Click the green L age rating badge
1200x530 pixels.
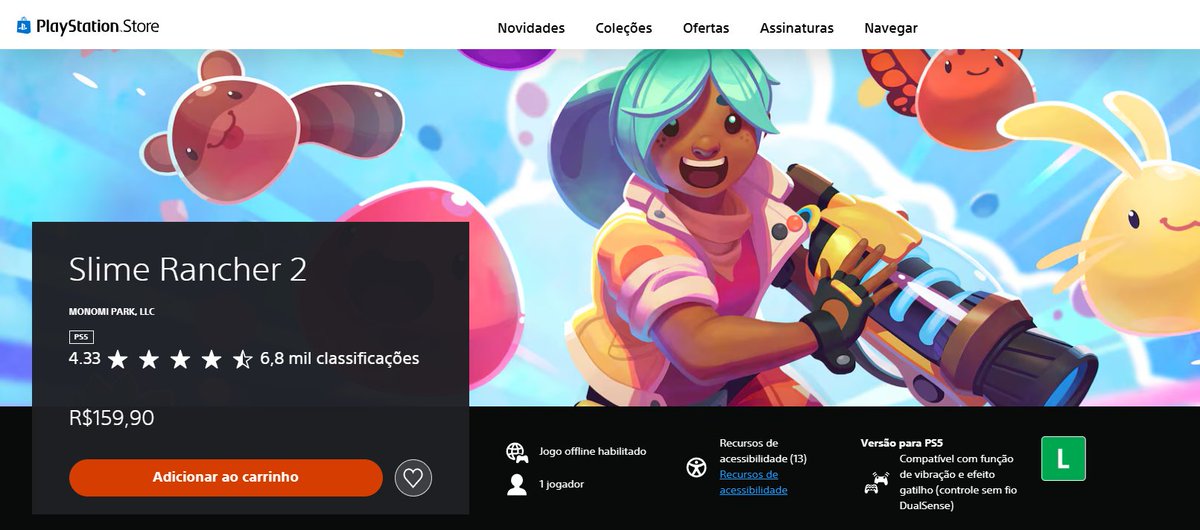click(x=1063, y=459)
